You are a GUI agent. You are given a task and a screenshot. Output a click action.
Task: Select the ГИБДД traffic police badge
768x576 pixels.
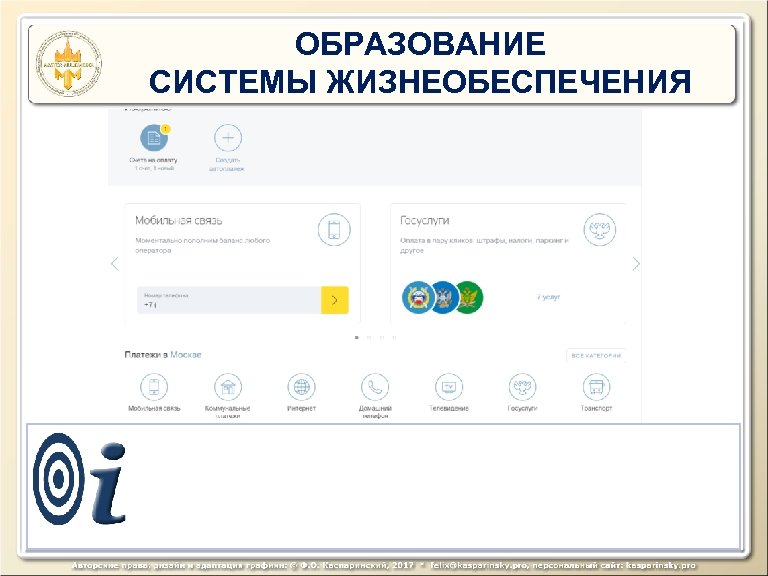pyautogui.click(x=418, y=297)
